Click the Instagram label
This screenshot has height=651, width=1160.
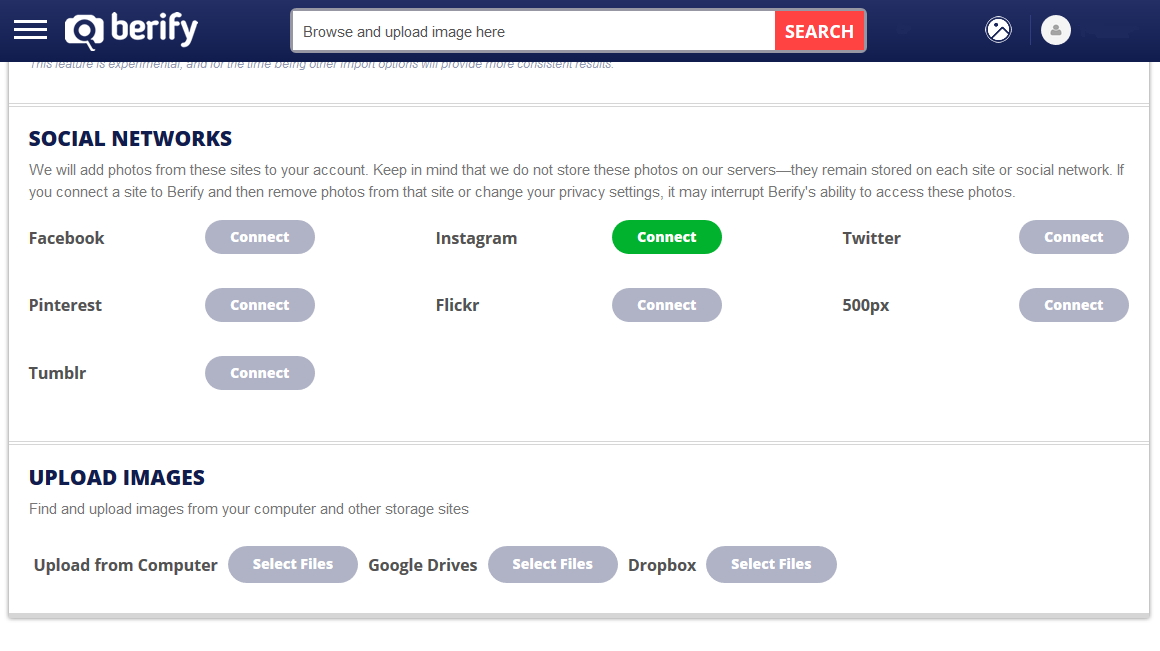tap(476, 238)
